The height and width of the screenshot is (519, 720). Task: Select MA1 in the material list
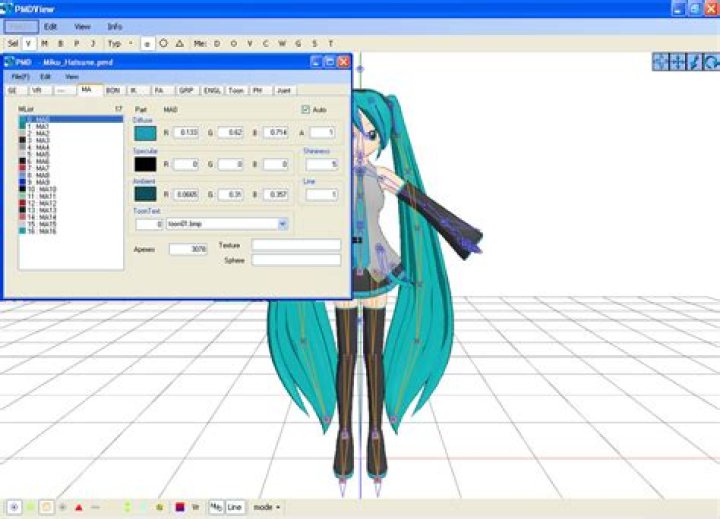pos(71,126)
